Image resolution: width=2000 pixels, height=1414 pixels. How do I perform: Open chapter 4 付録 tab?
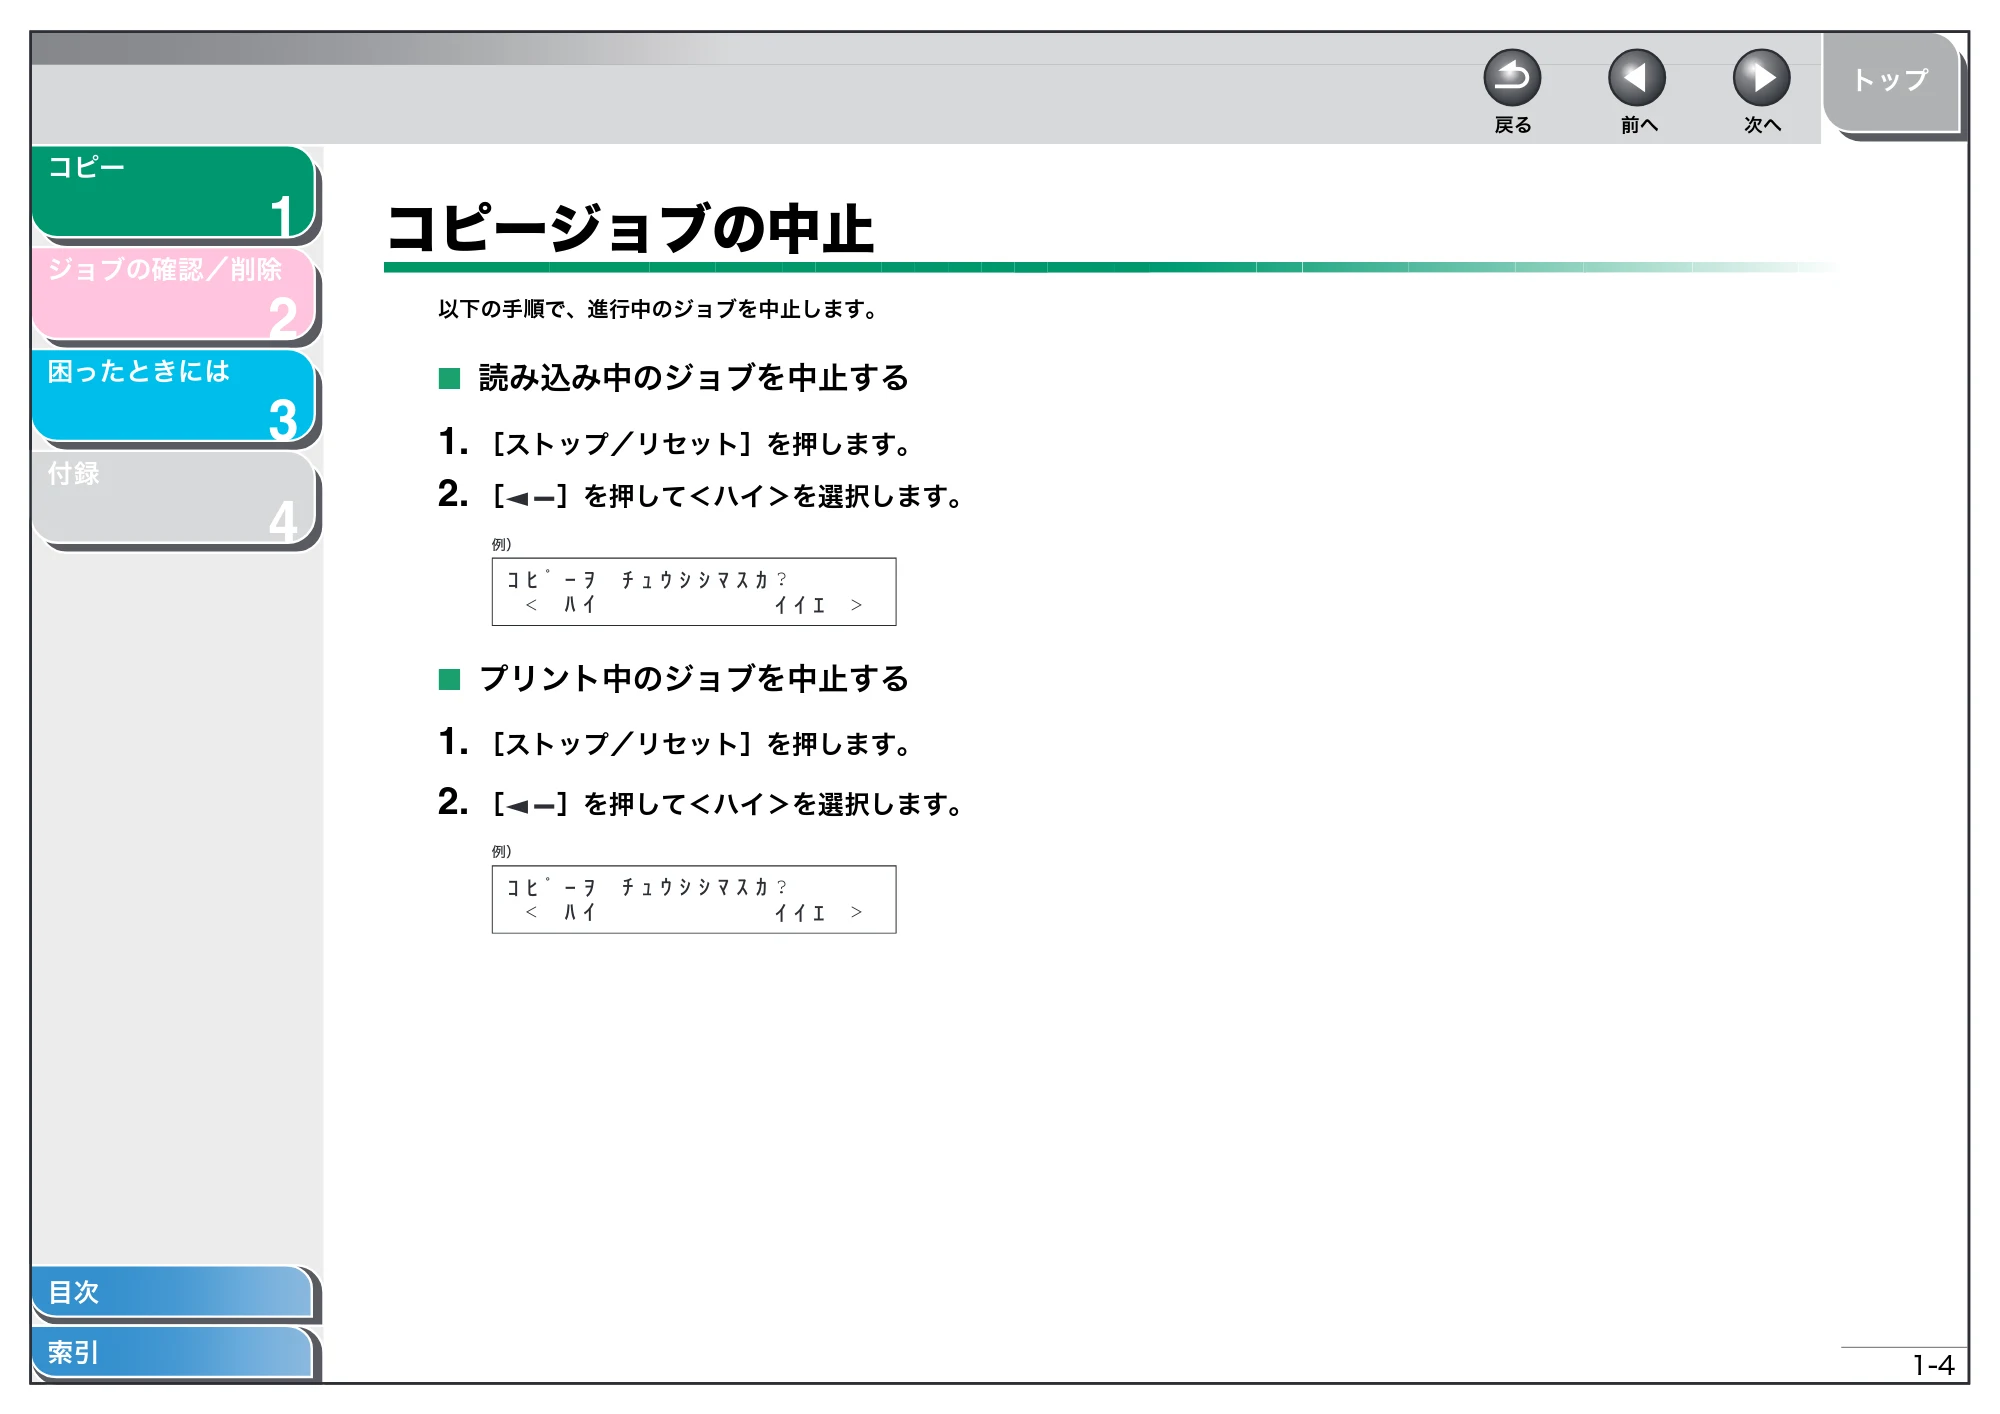tap(174, 498)
